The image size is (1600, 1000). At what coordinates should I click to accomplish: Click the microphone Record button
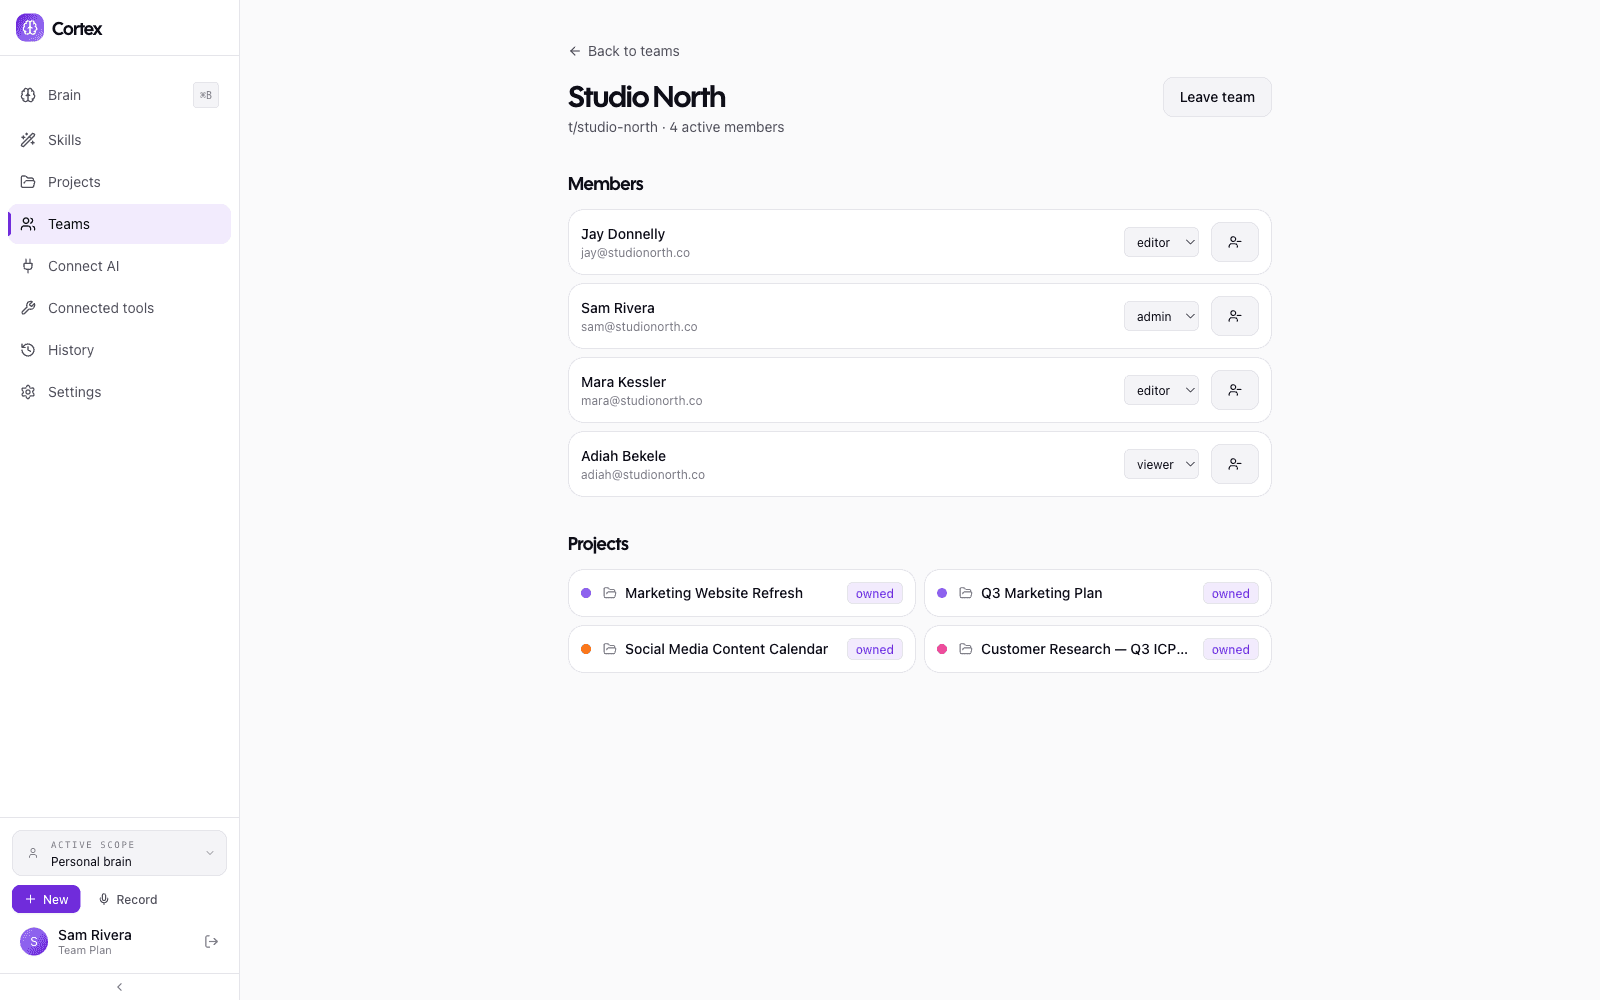click(128, 899)
